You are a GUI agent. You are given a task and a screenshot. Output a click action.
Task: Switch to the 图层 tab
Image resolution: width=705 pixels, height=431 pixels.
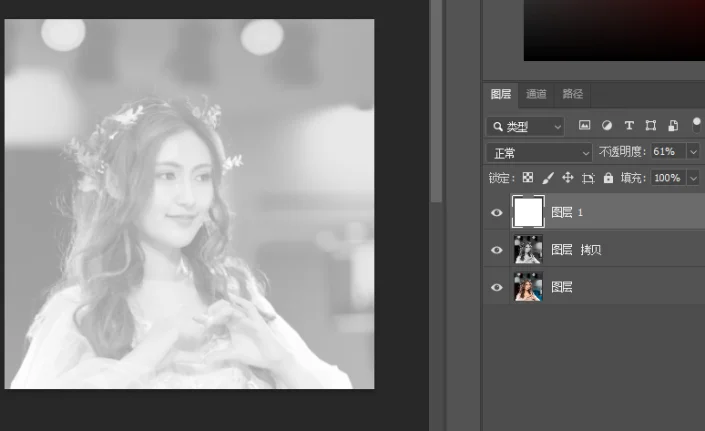click(x=501, y=94)
